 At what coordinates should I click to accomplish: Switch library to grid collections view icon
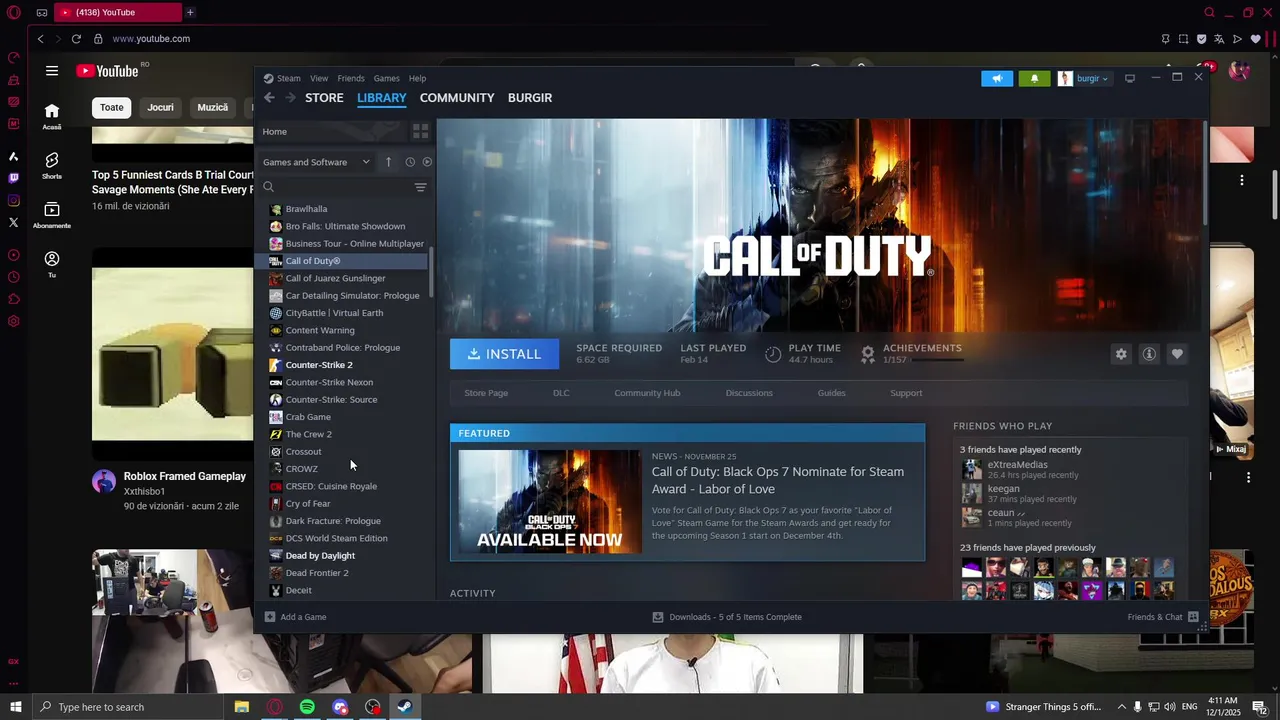tap(420, 131)
